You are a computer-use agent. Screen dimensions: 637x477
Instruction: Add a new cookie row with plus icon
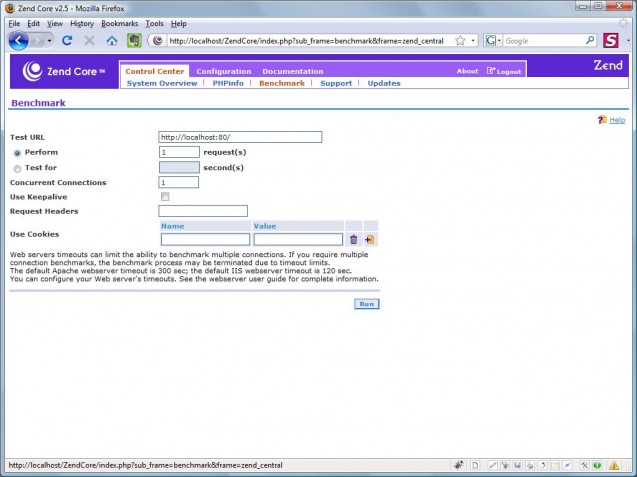370,240
